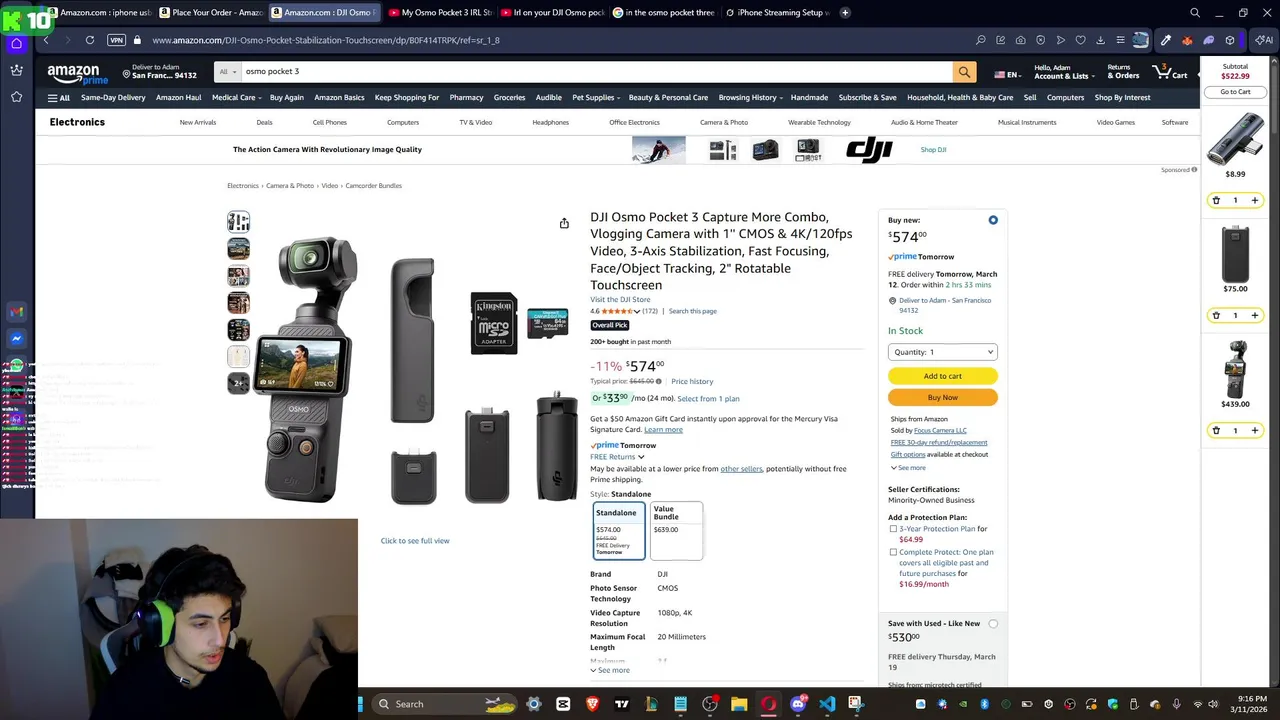
Task: Open the Cart icon in Amazon header
Action: (x=1170, y=72)
